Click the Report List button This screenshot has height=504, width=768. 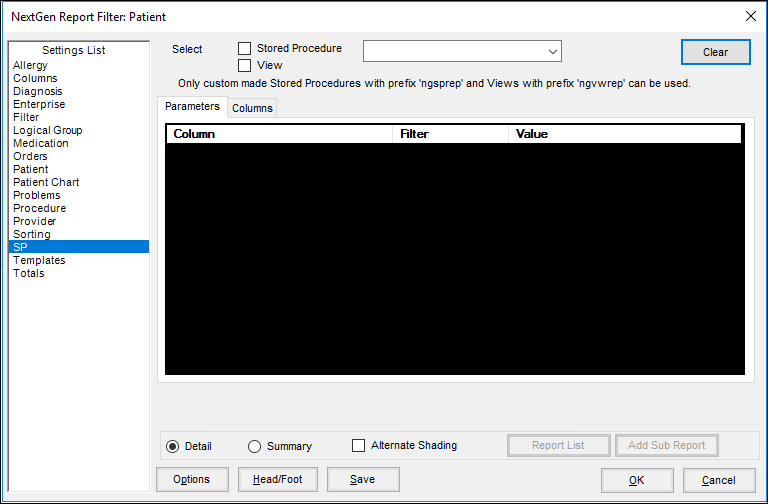[558, 445]
